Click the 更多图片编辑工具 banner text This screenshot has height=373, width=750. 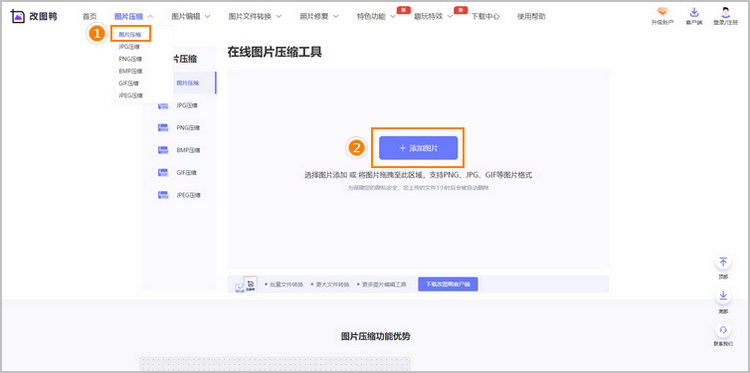coord(384,284)
